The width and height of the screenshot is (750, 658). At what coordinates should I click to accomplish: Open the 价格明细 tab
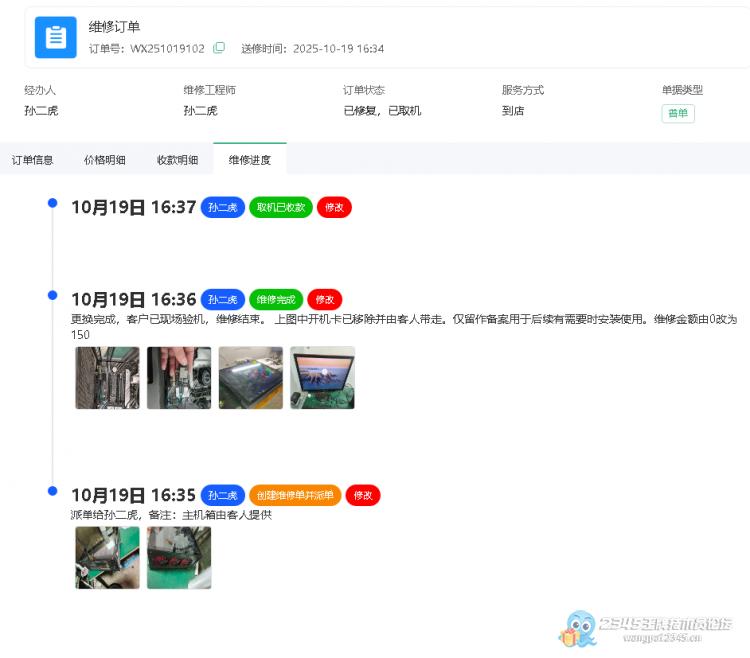[105, 160]
